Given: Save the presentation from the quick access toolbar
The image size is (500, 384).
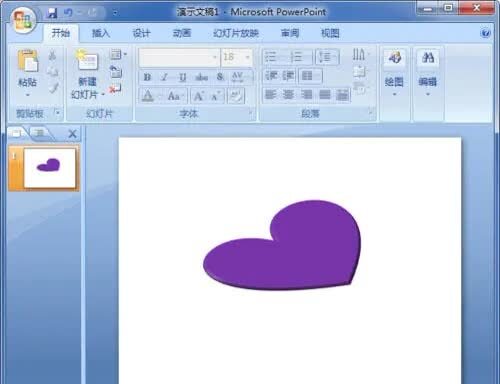Looking at the screenshot, I should pyautogui.click(x=52, y=13).
